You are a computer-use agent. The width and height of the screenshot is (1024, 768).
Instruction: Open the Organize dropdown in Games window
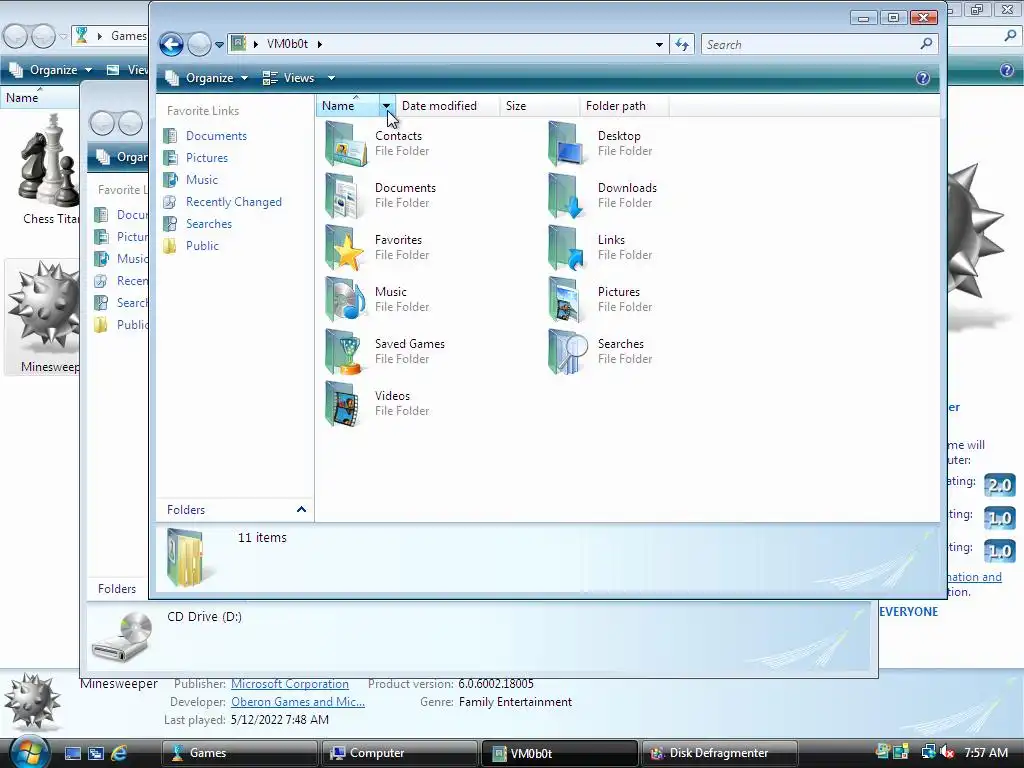[x=51, y=70]
